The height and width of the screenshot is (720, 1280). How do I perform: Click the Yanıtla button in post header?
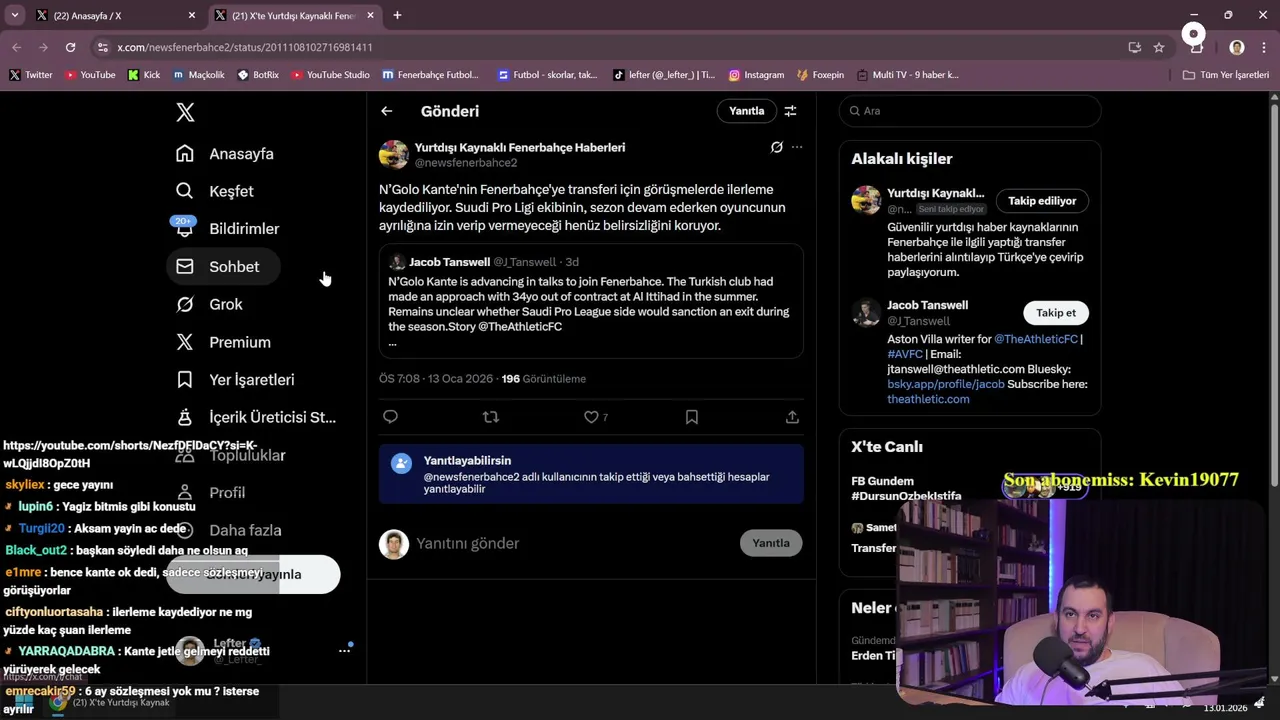pos(746,111)
